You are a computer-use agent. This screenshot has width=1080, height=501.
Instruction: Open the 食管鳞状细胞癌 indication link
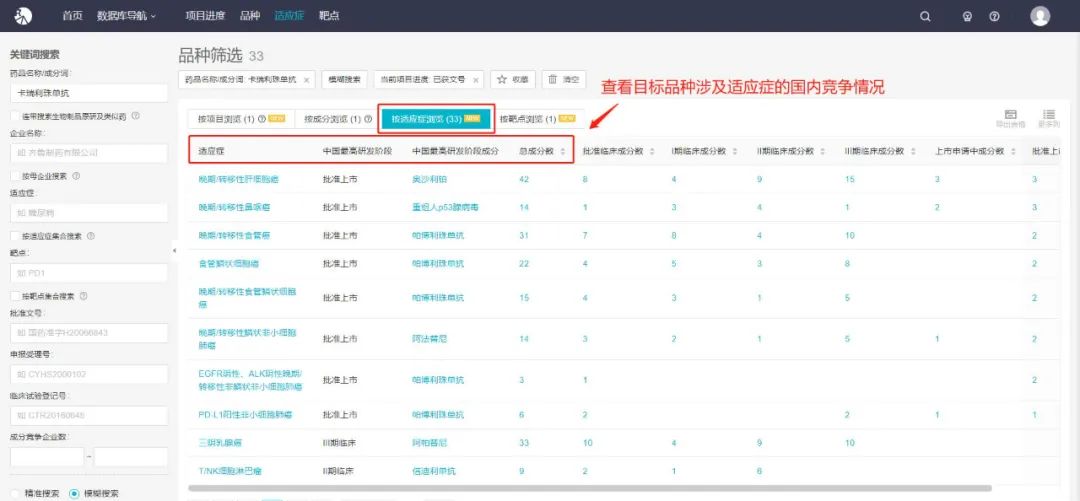(x=229, y=263)
